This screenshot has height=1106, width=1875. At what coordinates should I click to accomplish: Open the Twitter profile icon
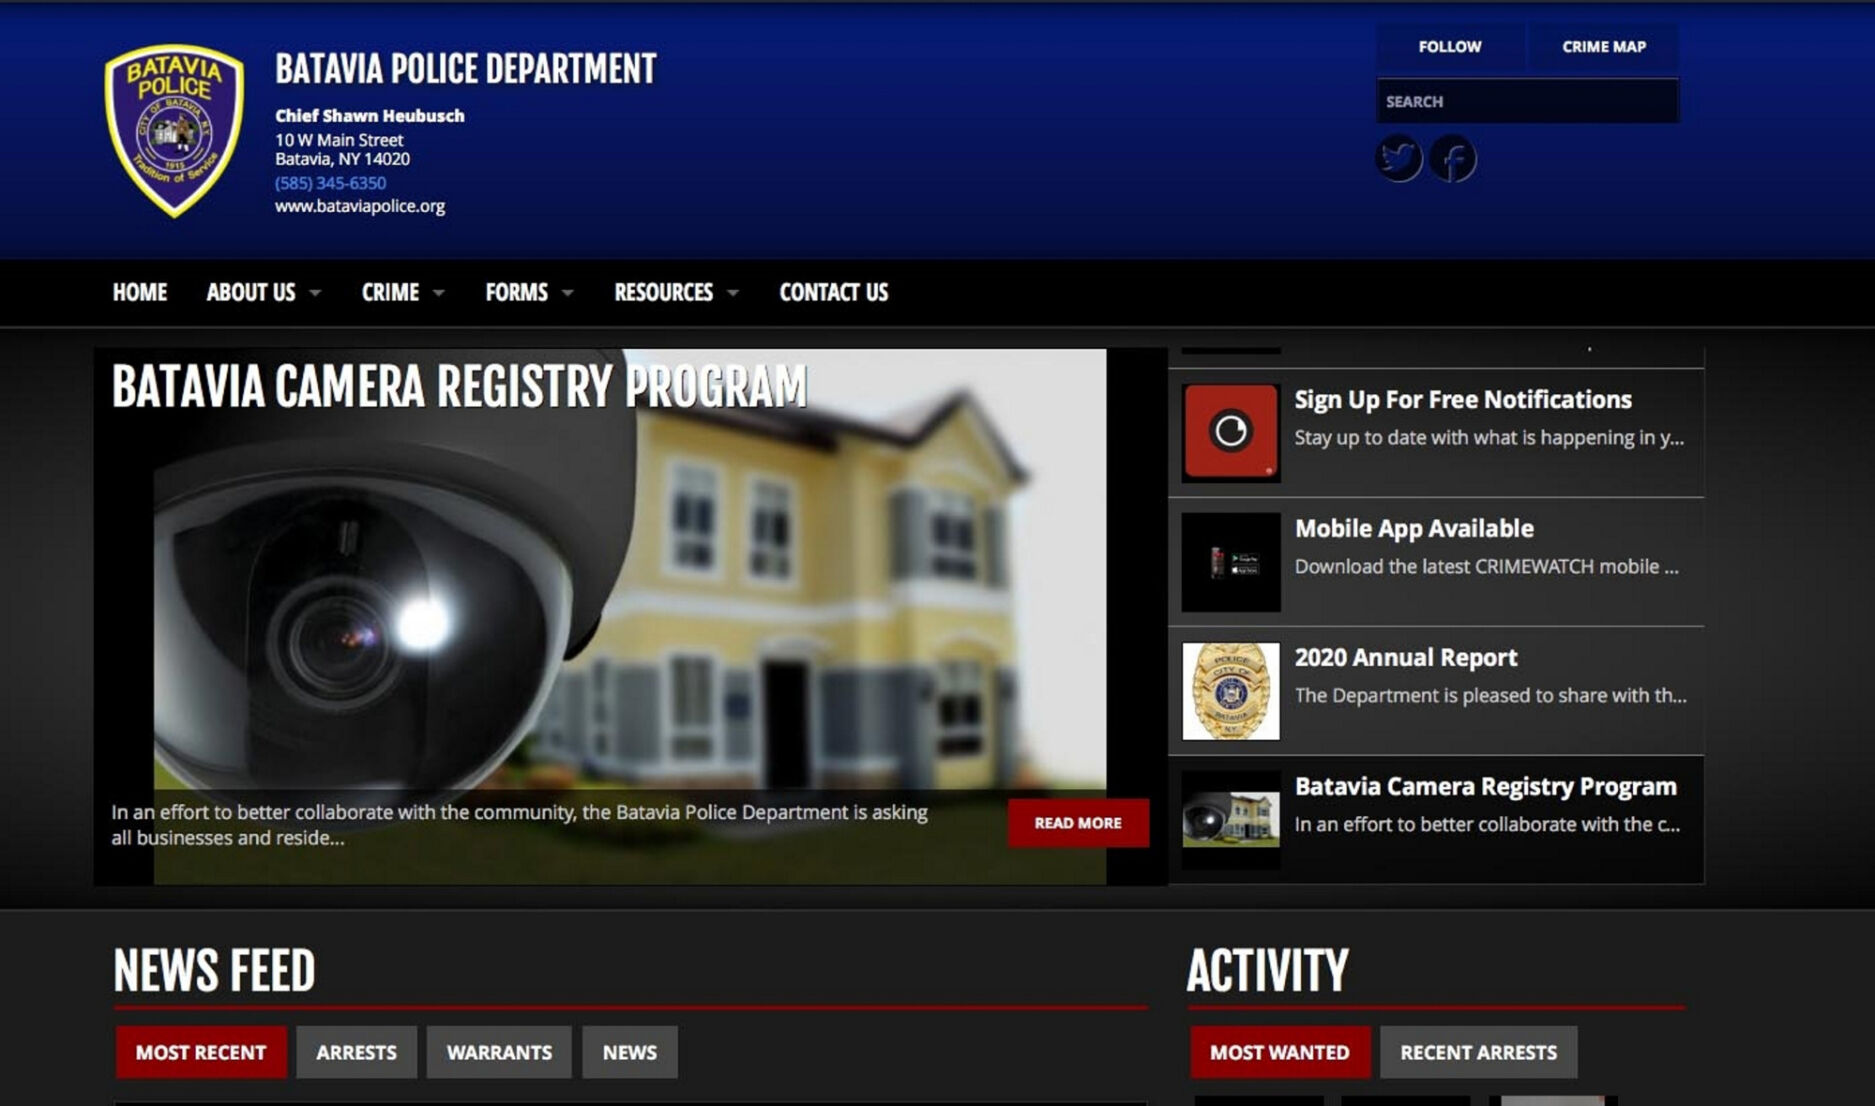pyautogui.click(x=1399, y=156)
